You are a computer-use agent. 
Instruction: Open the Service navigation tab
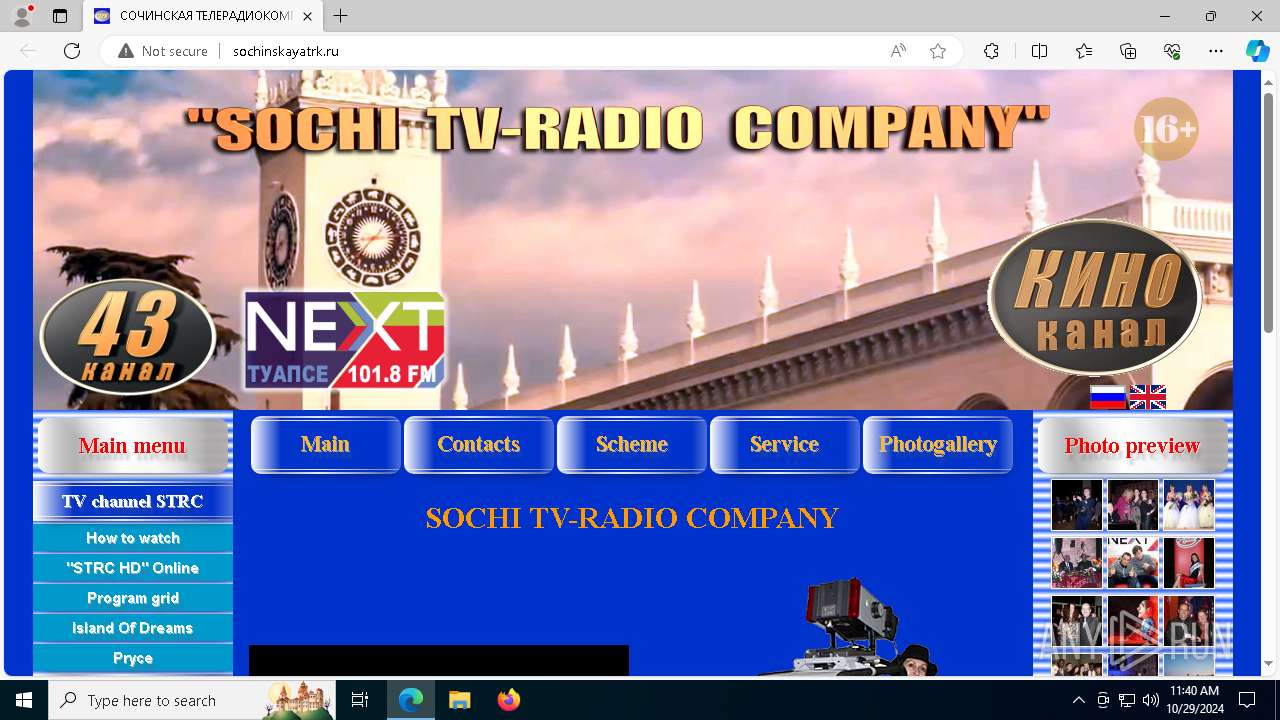coord(785,444)
